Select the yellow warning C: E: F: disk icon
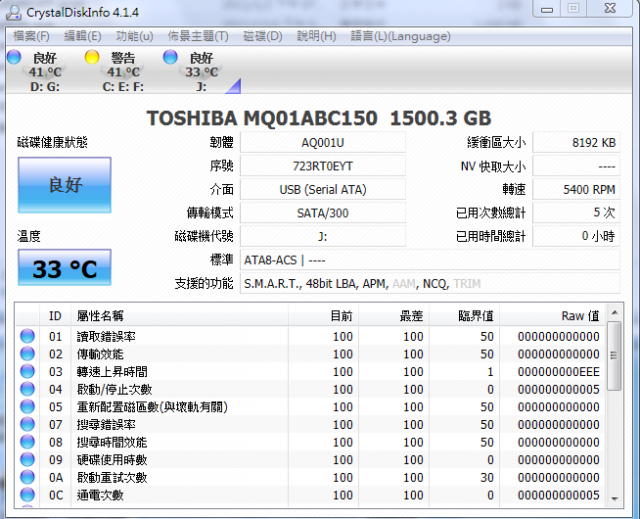Viewport: 640px width, 519px height. [x=92, y=57]
